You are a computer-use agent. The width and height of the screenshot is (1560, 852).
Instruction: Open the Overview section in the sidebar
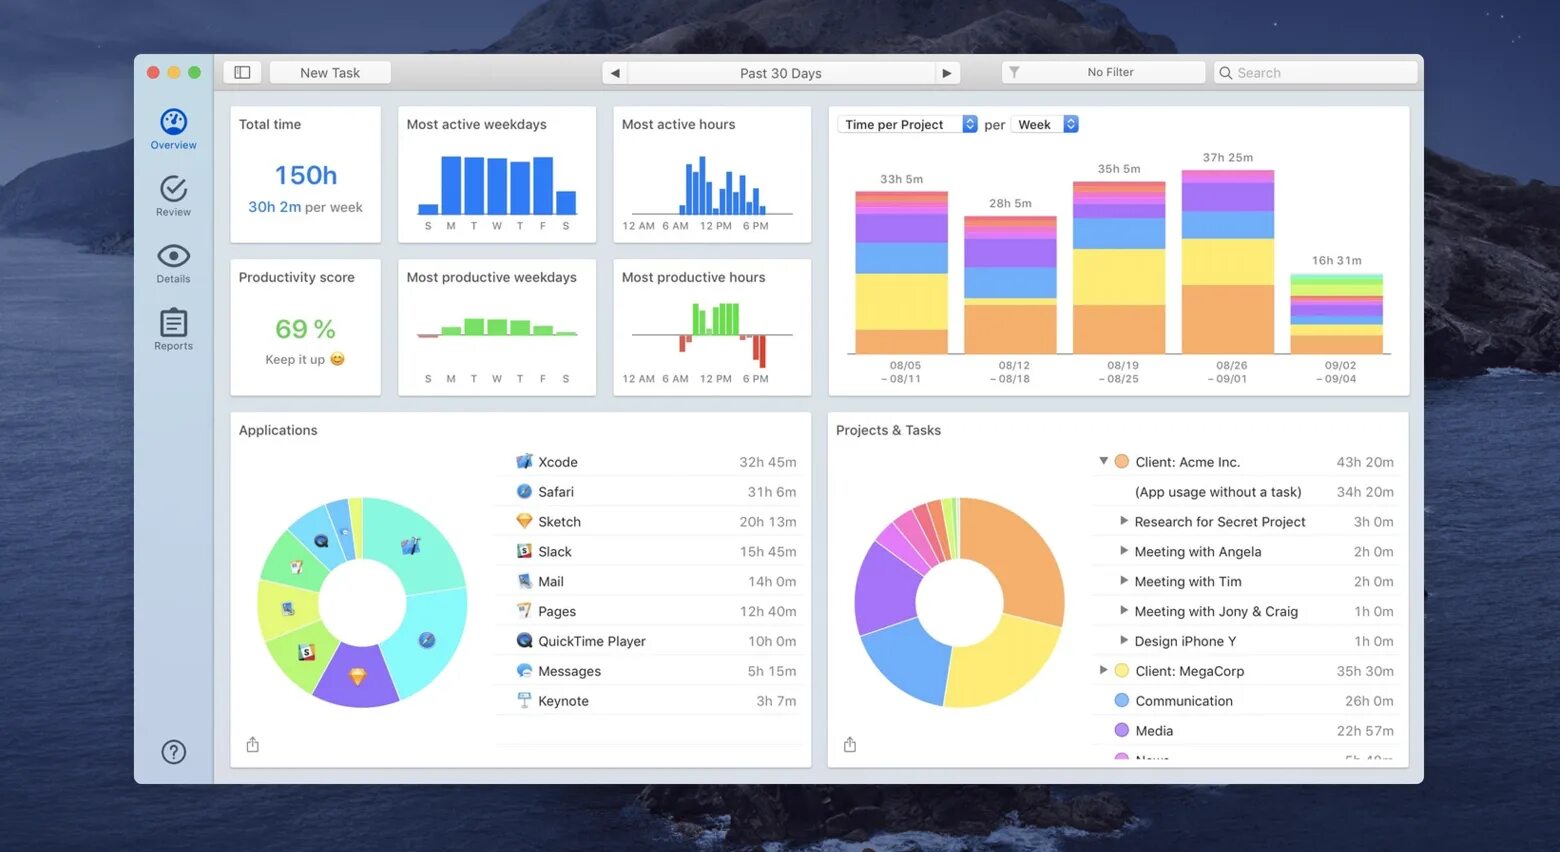173,129
